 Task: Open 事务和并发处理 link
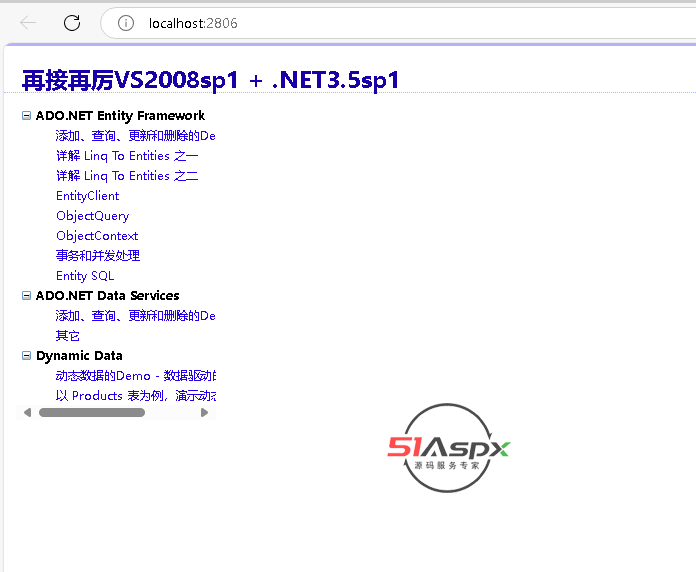coord(98,256)
